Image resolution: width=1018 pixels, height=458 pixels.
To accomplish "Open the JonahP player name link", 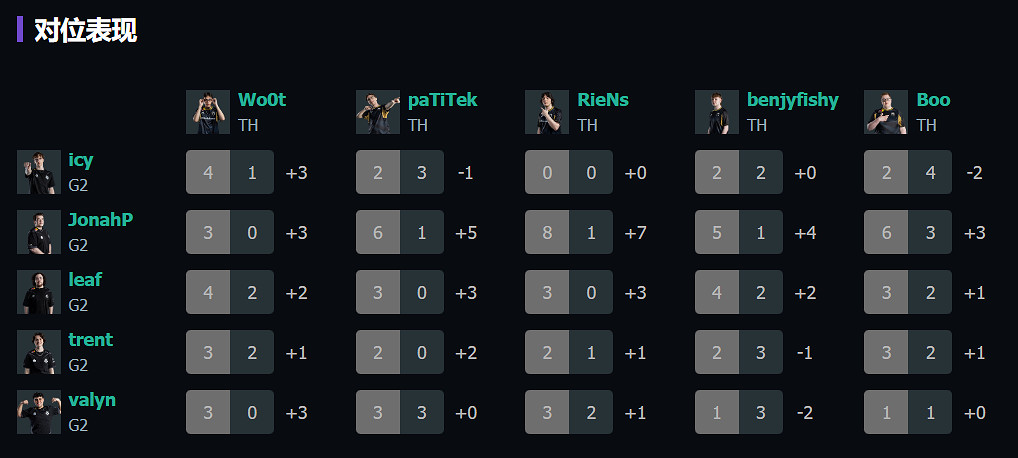I will tap(100, 220).
